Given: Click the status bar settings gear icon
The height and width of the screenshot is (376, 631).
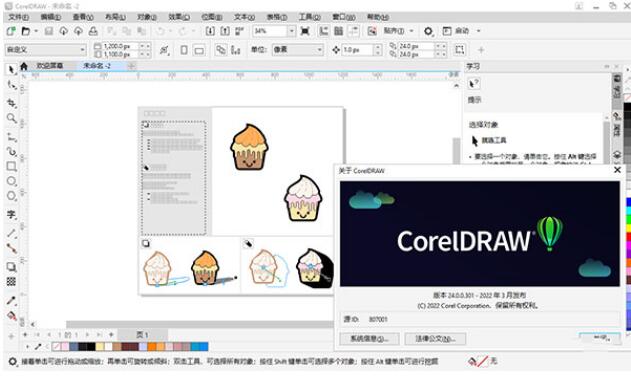Looking at the screenshot, I should [12, 362].
